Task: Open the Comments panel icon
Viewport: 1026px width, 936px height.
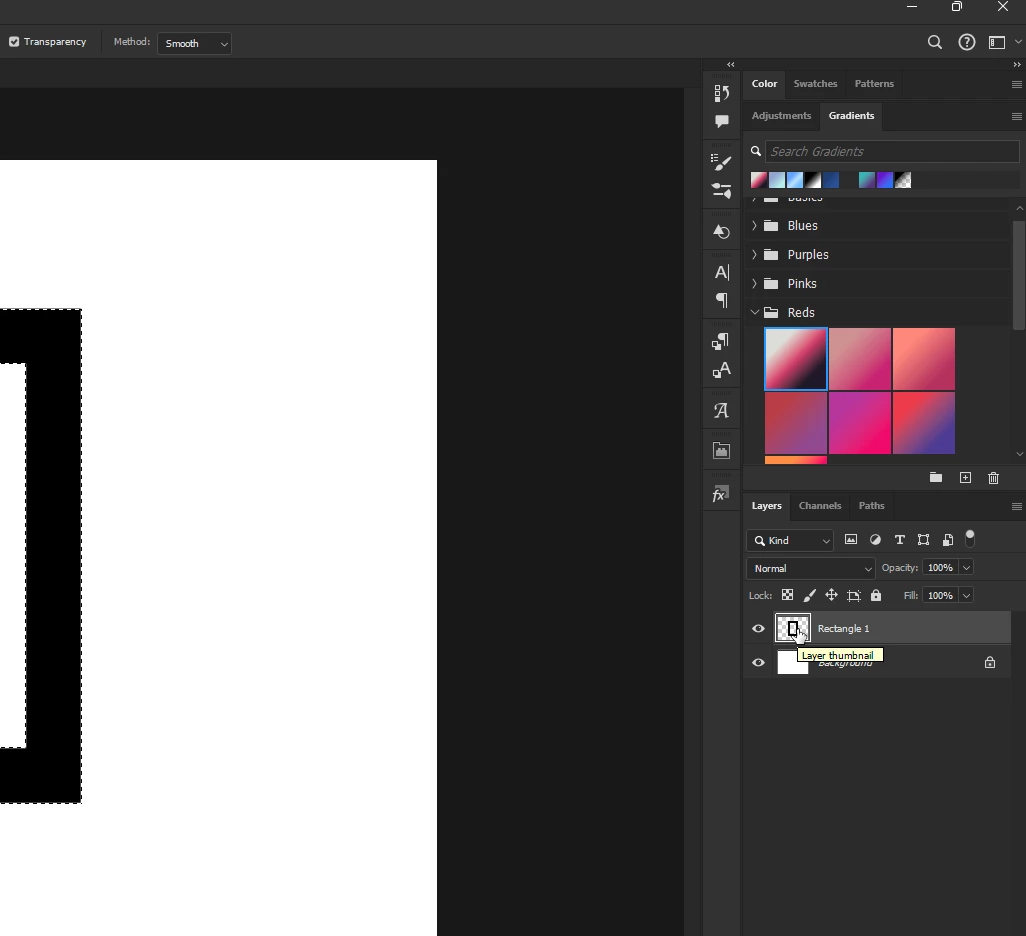Action: (x=721, y=122)
